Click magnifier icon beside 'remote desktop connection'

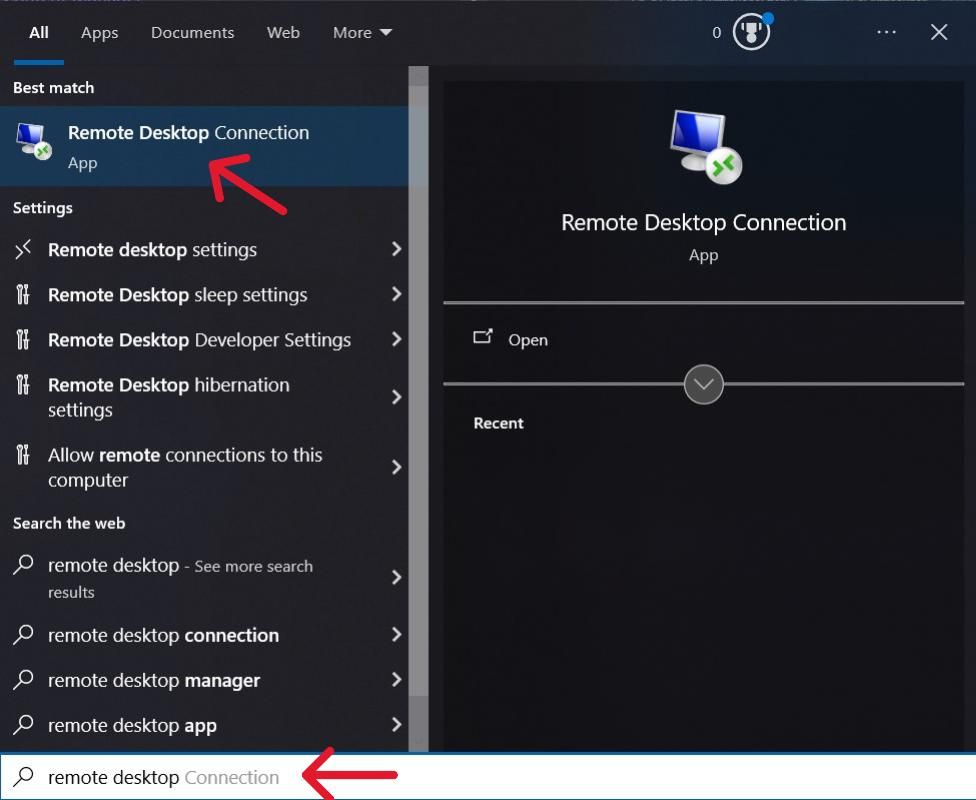tap(24, 634)
